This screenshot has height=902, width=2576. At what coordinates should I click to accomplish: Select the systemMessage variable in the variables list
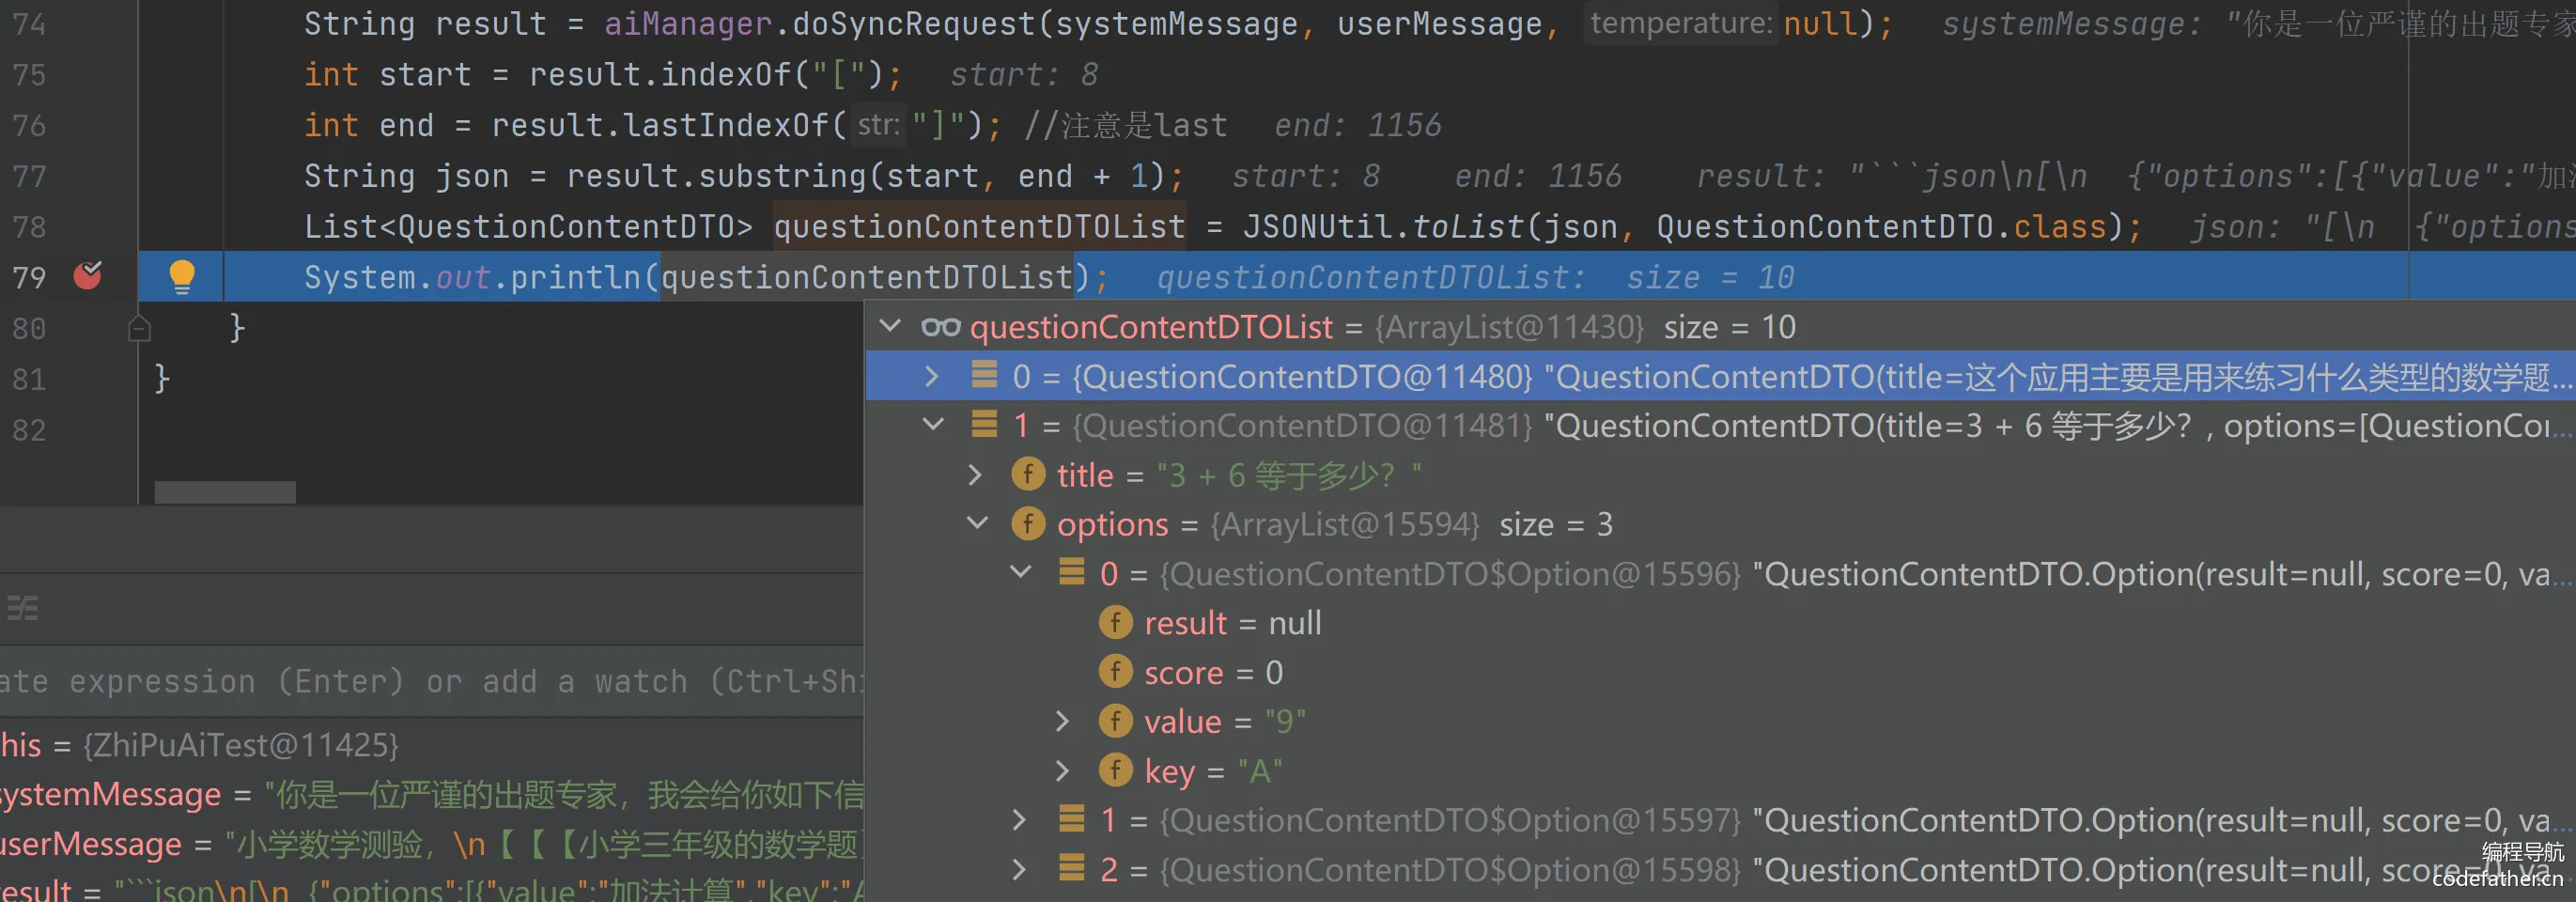[432, 795]
